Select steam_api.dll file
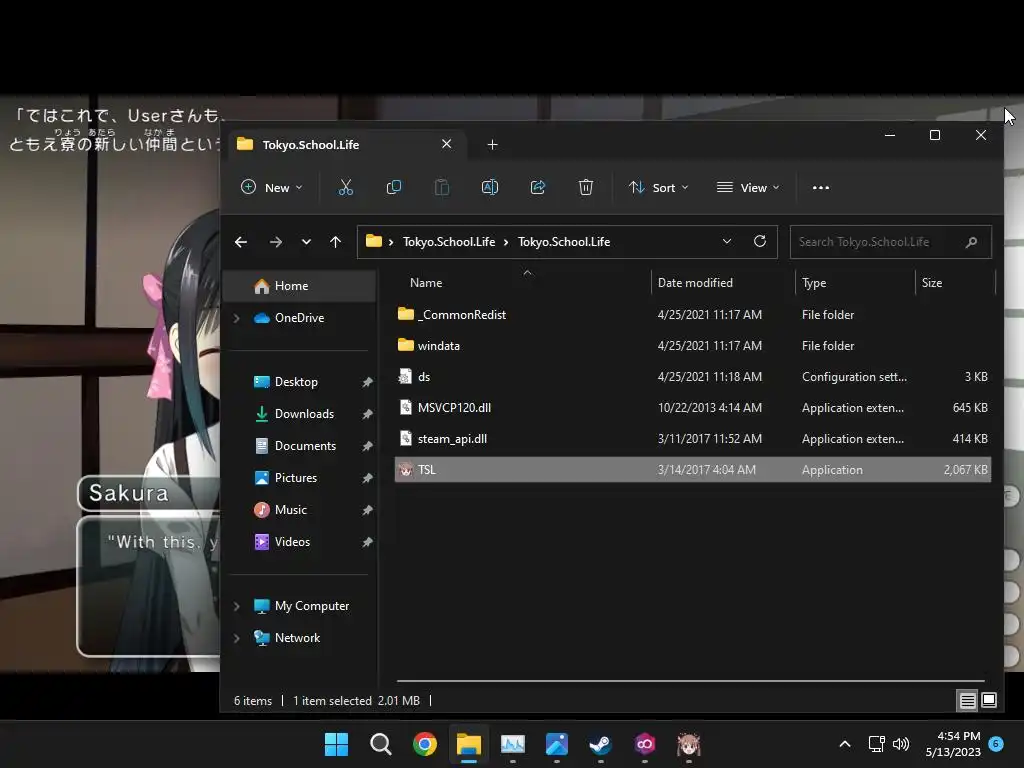This screenshot has height=768, width=1024. tap(692, 439)
